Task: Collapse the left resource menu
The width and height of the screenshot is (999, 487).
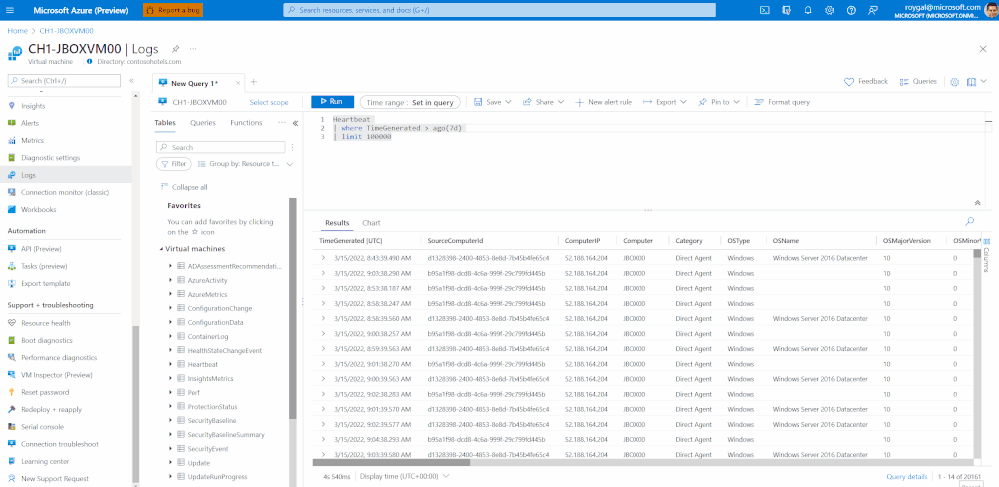Action: (x=131, y=81)
